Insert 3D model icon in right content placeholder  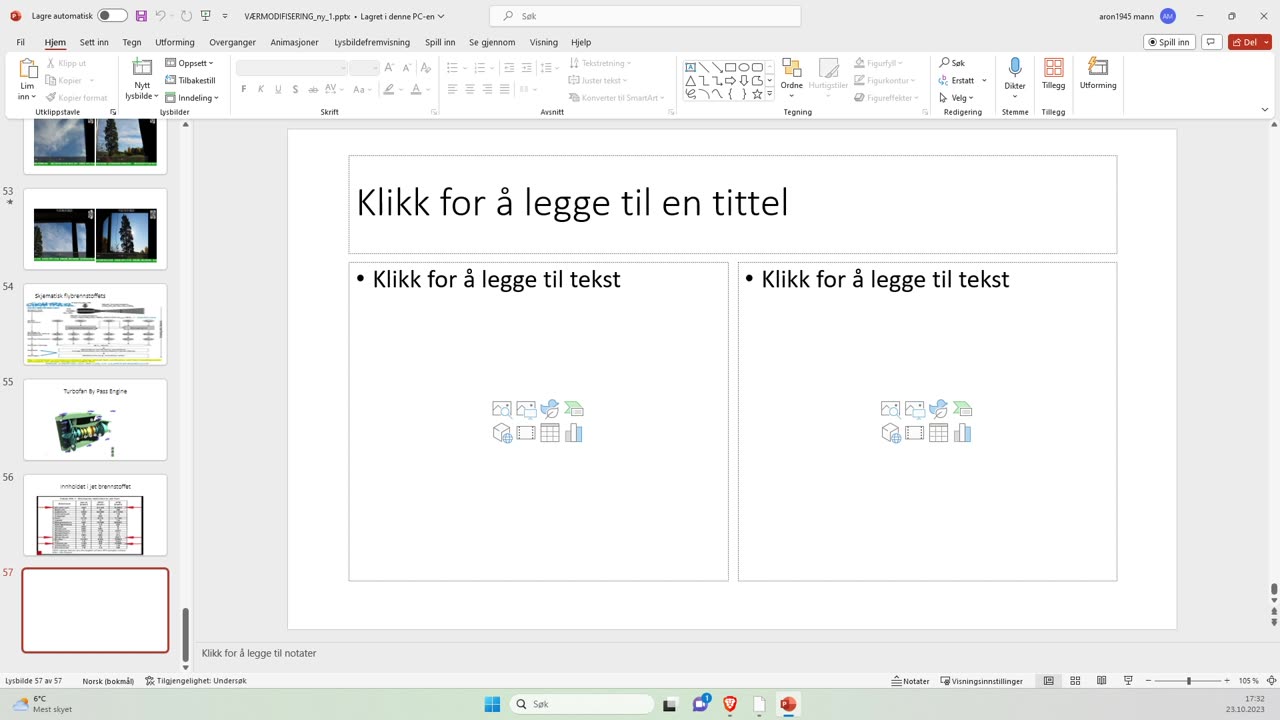click(891, 433)
